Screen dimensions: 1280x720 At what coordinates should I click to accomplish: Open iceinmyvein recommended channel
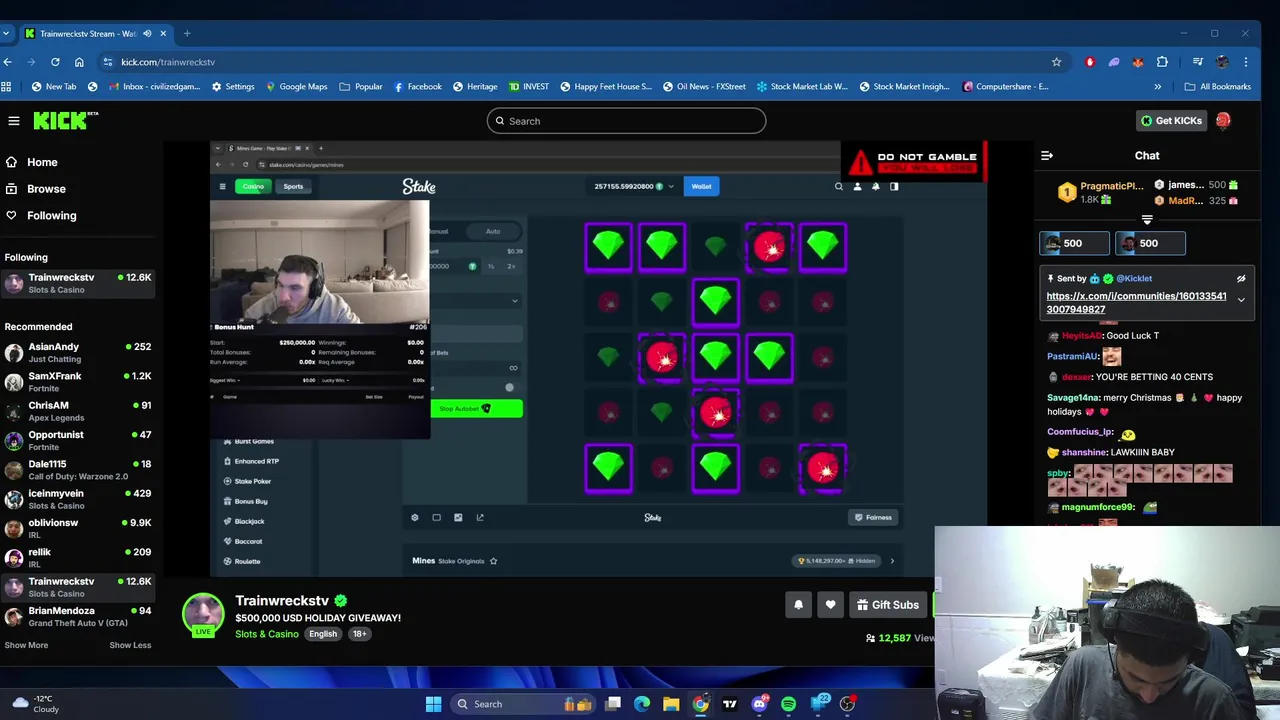pos(78,499)
